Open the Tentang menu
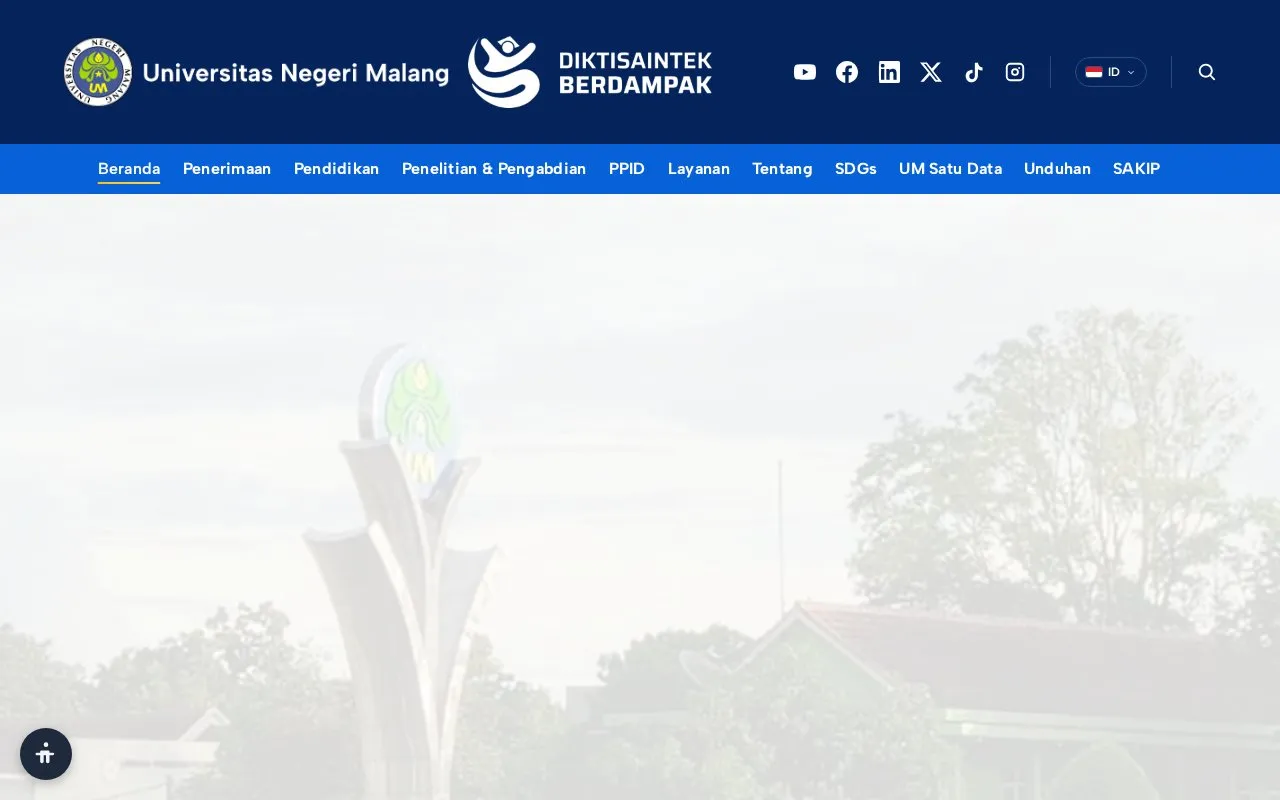The width and height of the screenshot is (1280, 800). (x=782, y=169)
